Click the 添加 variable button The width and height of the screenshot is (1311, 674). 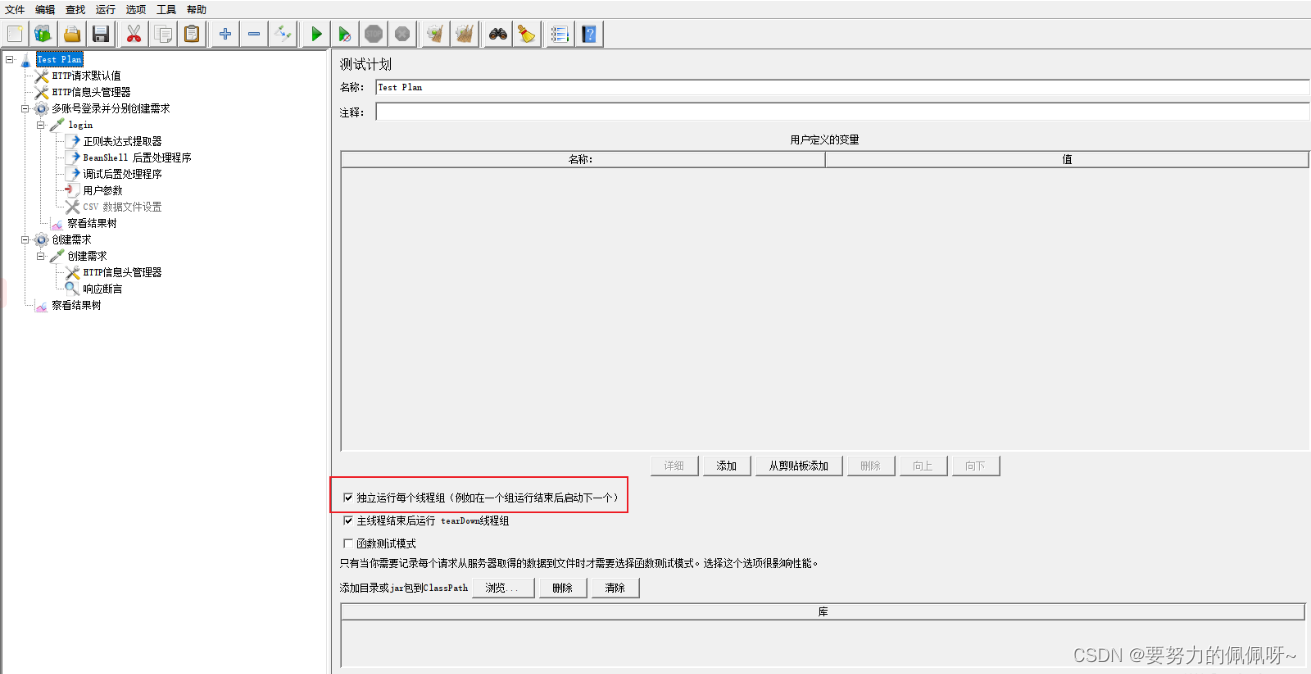tap(727, 466)
